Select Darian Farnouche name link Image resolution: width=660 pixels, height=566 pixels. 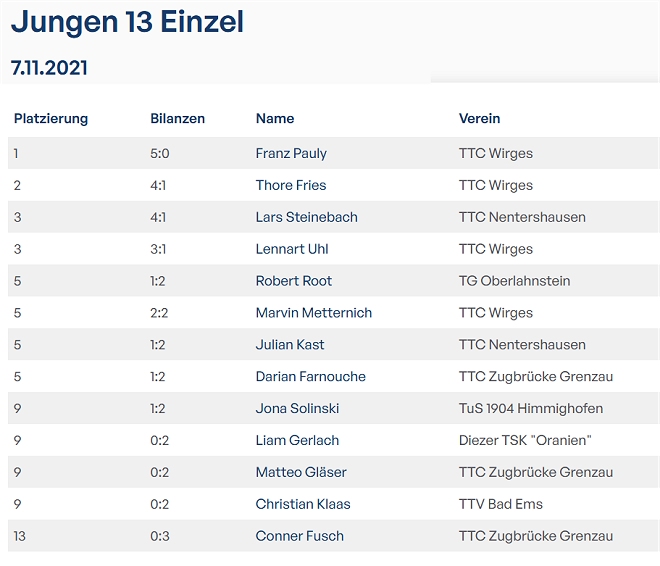[x=311, y=377]
